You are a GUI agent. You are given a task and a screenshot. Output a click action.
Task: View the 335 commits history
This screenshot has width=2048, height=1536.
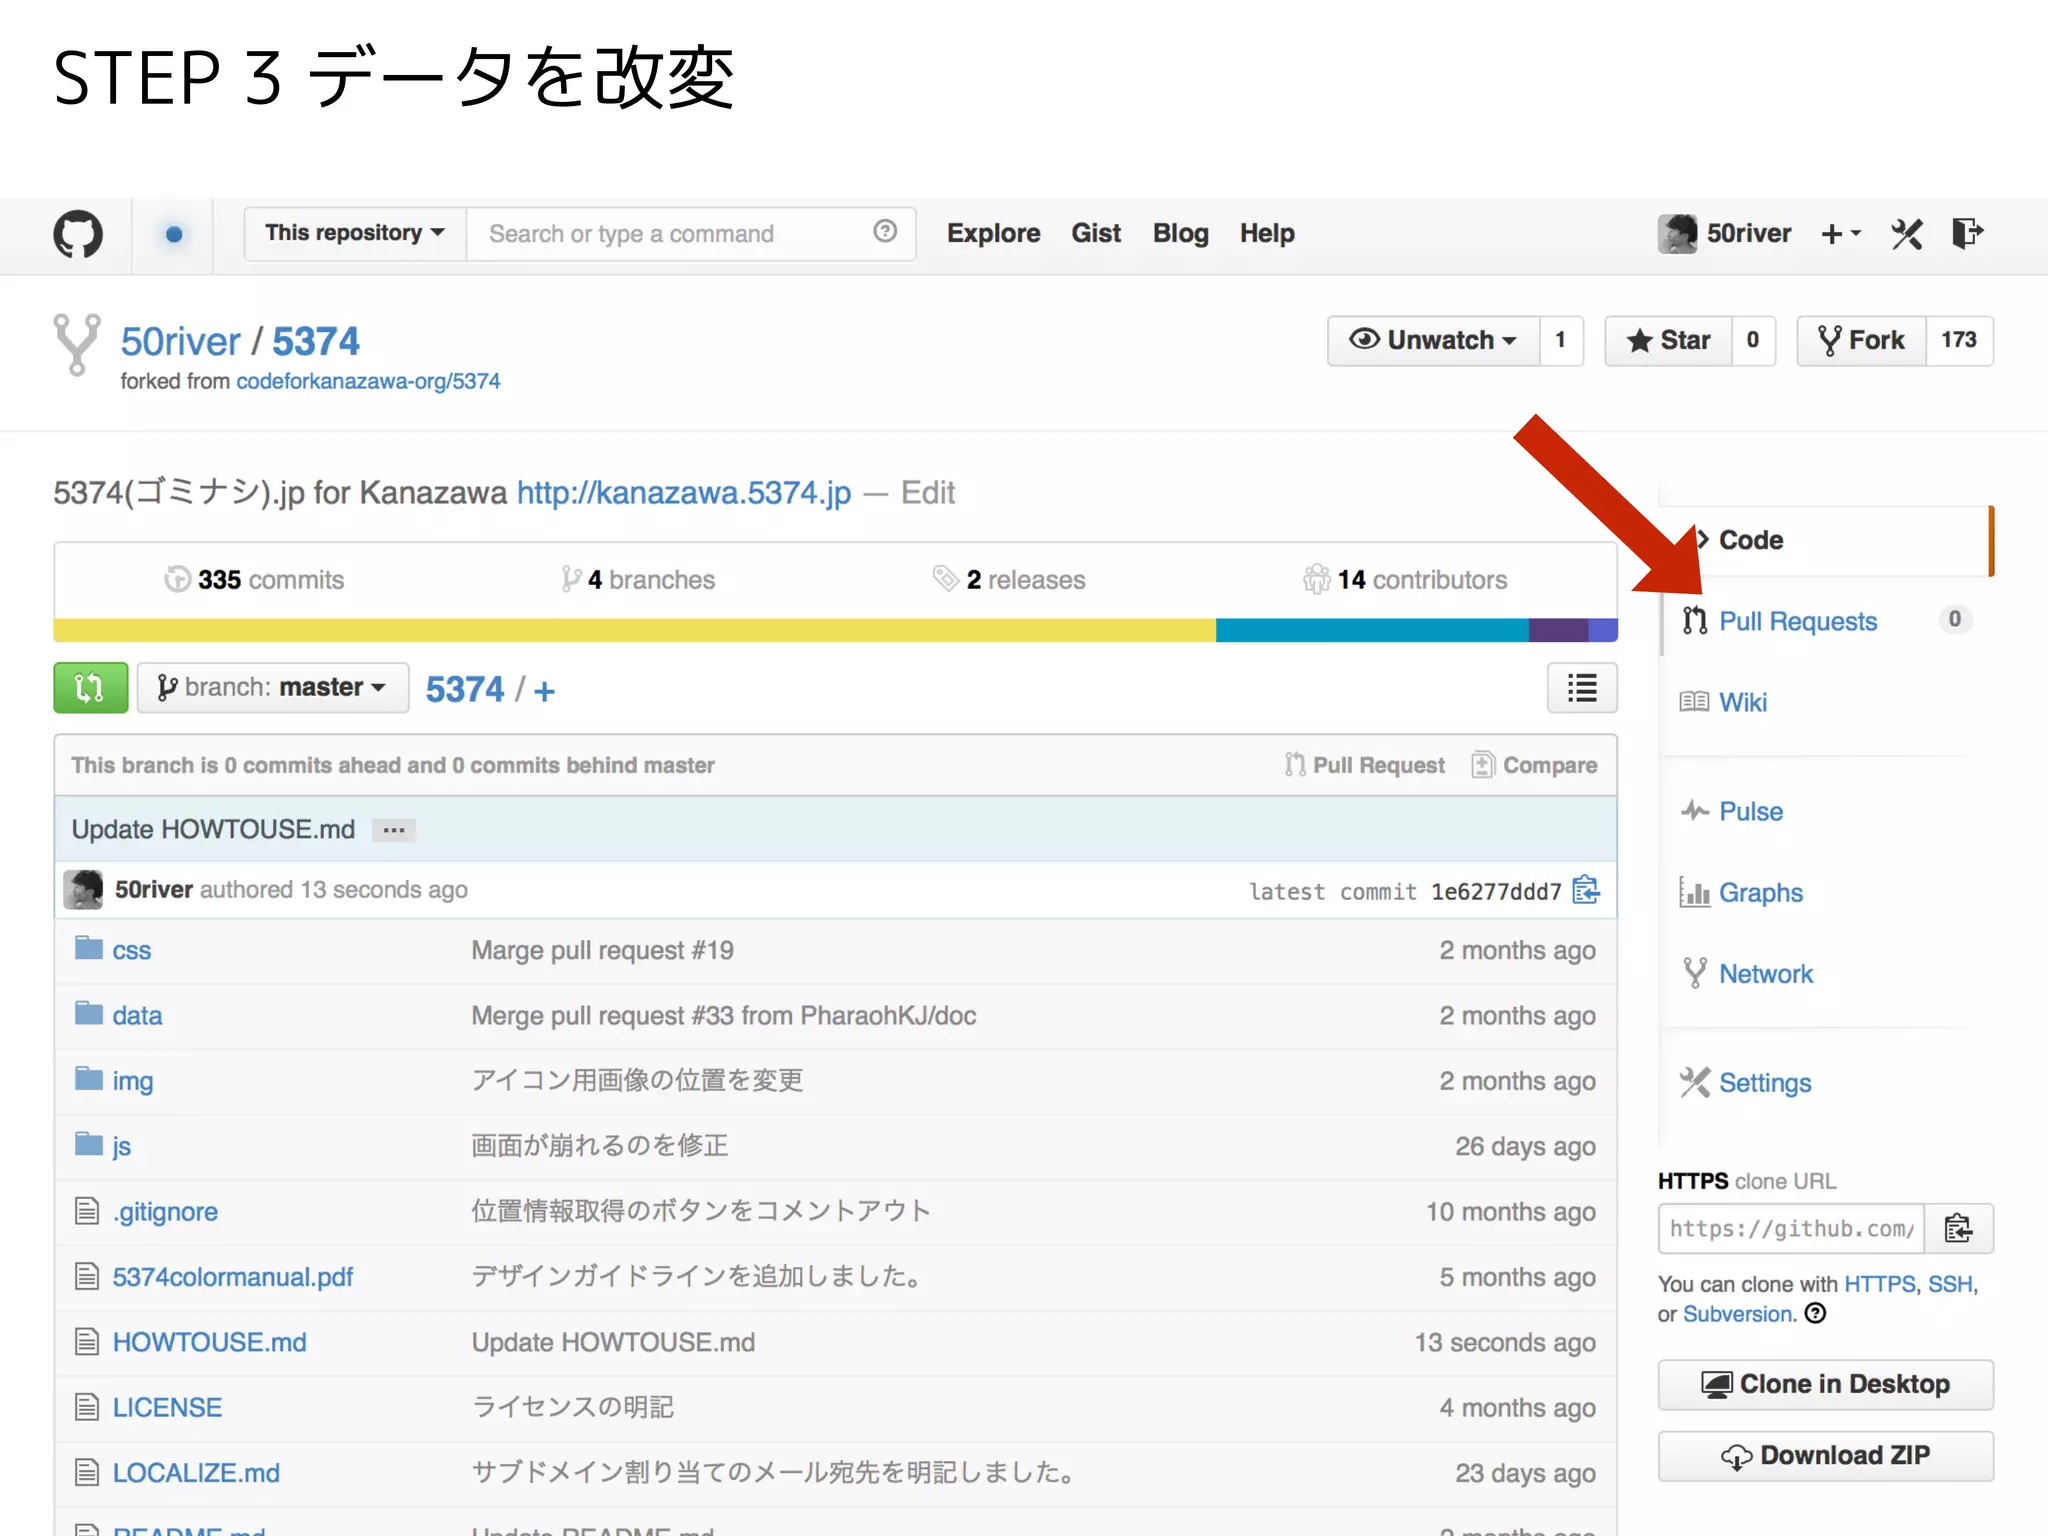pos(254,580)
